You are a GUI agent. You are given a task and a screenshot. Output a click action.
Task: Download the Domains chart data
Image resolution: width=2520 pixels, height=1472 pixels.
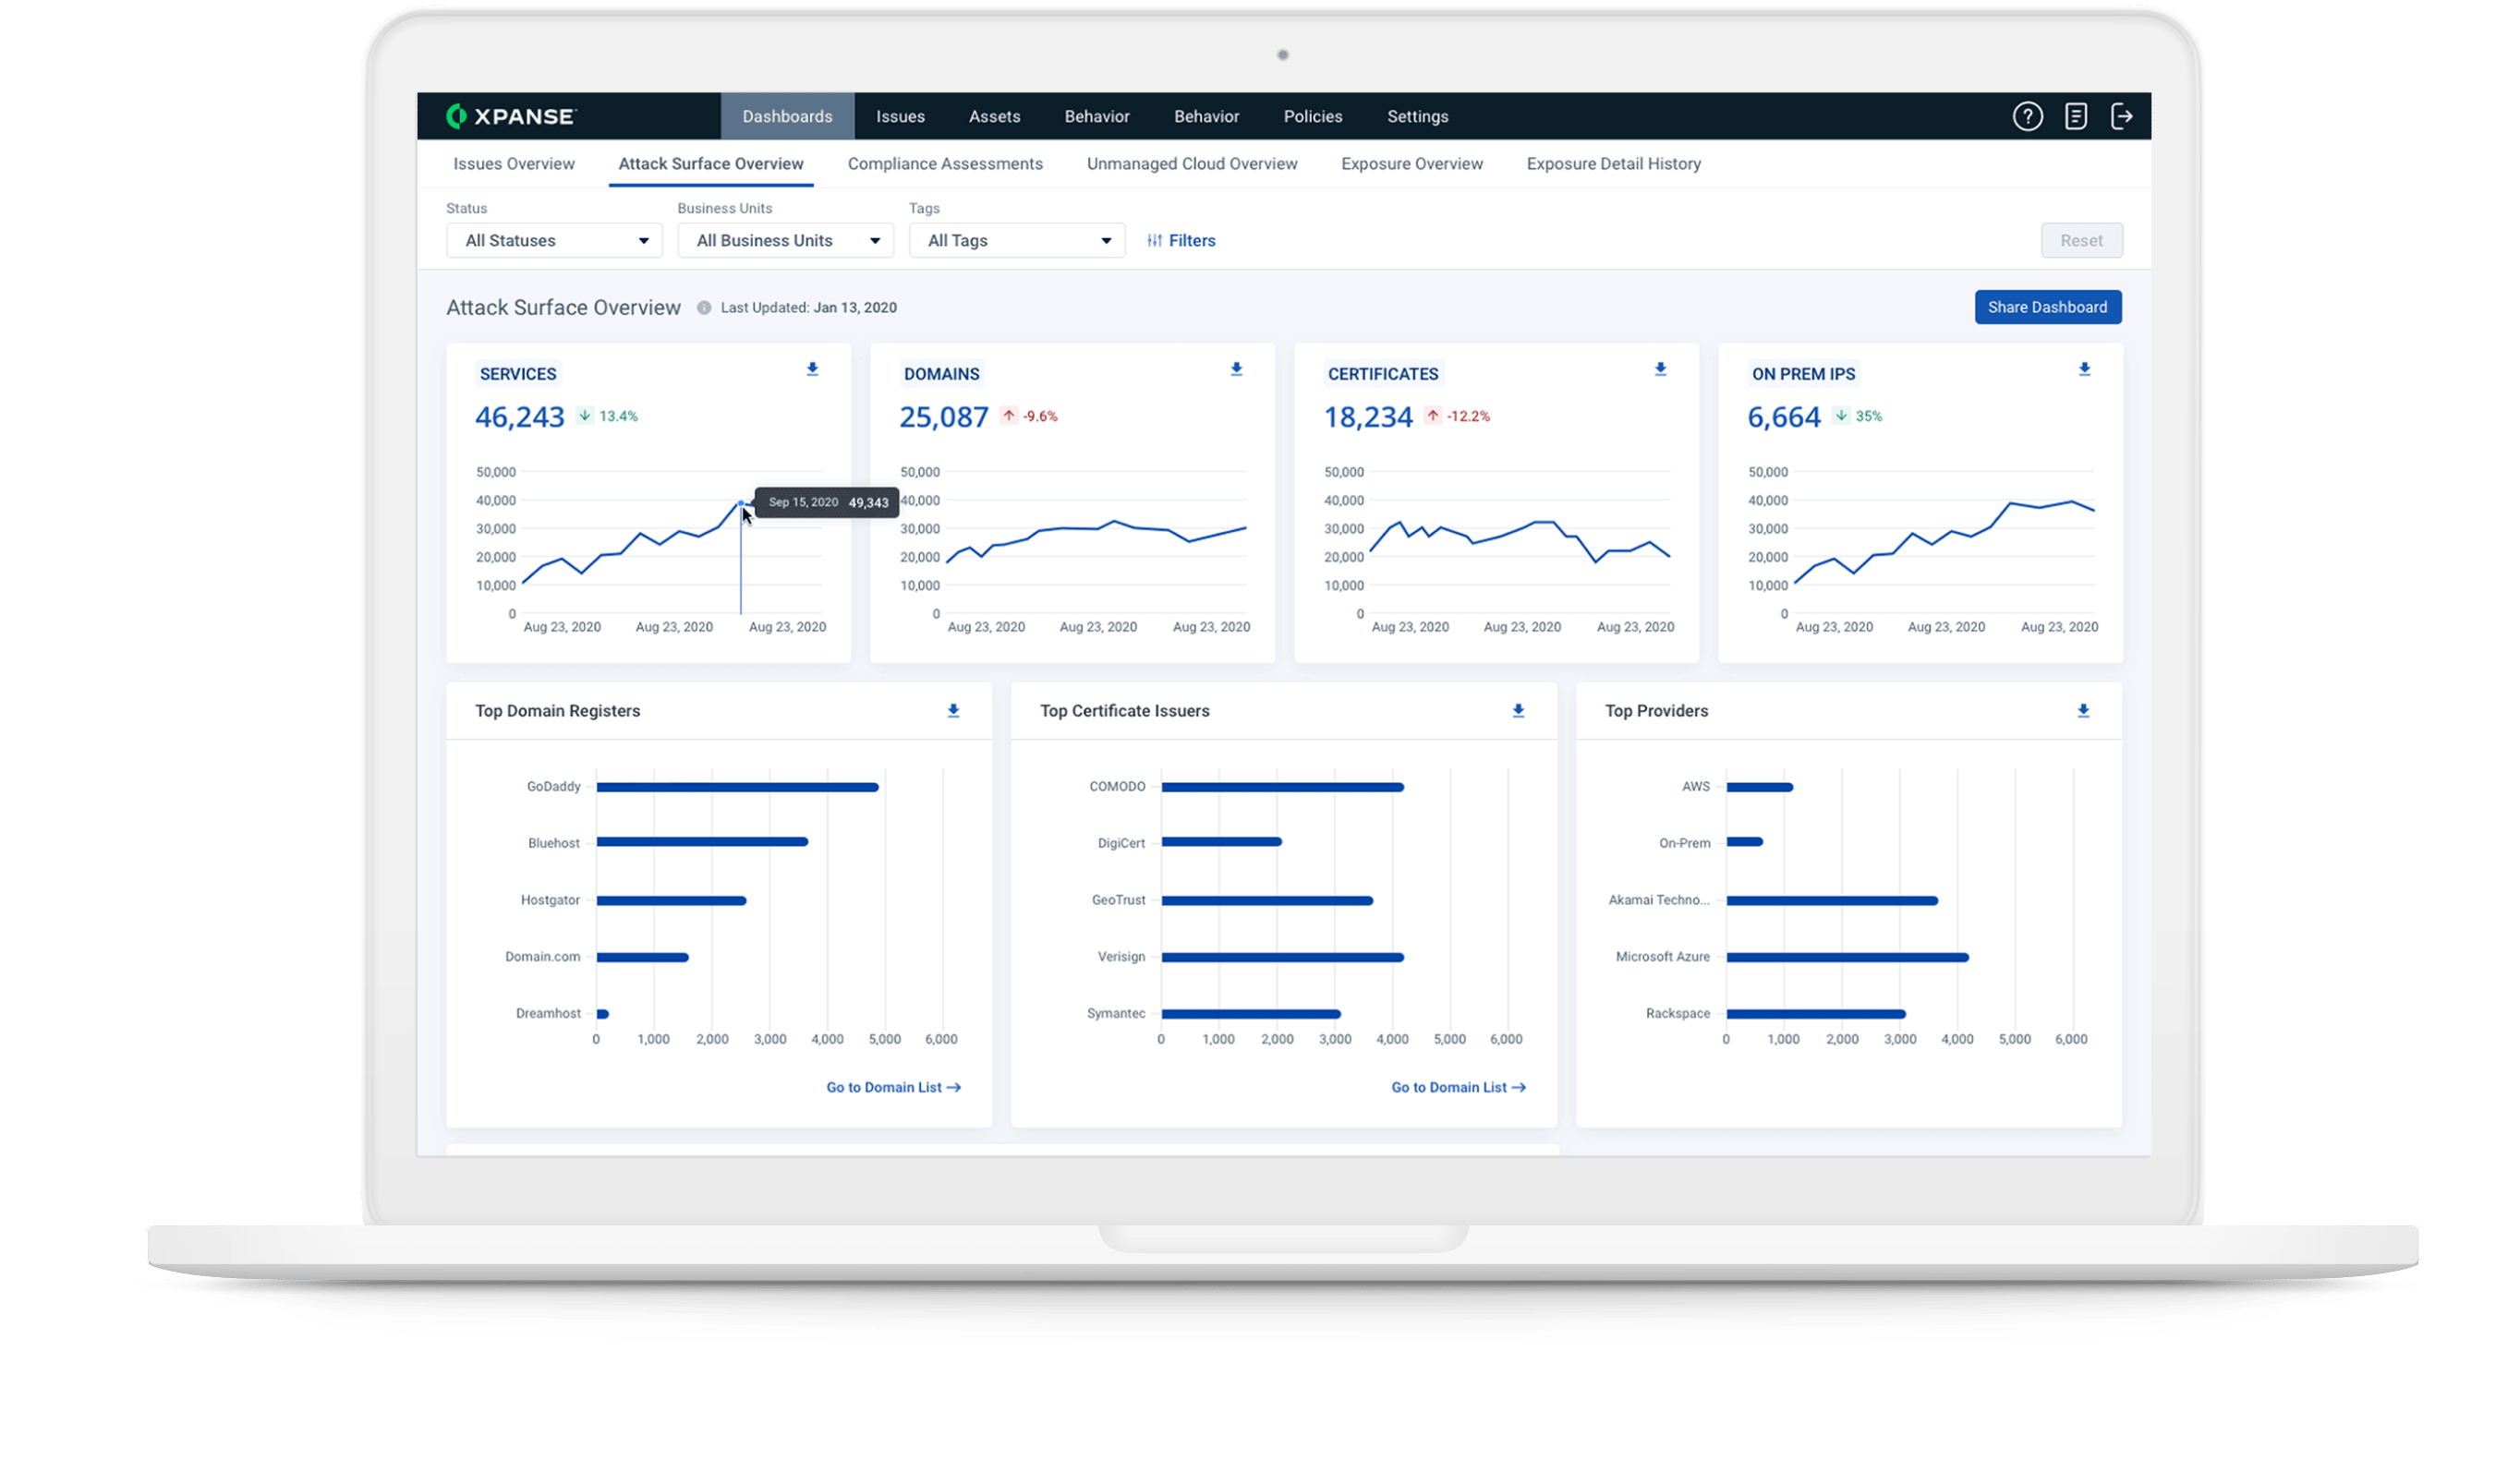(x=1236, y=369)
